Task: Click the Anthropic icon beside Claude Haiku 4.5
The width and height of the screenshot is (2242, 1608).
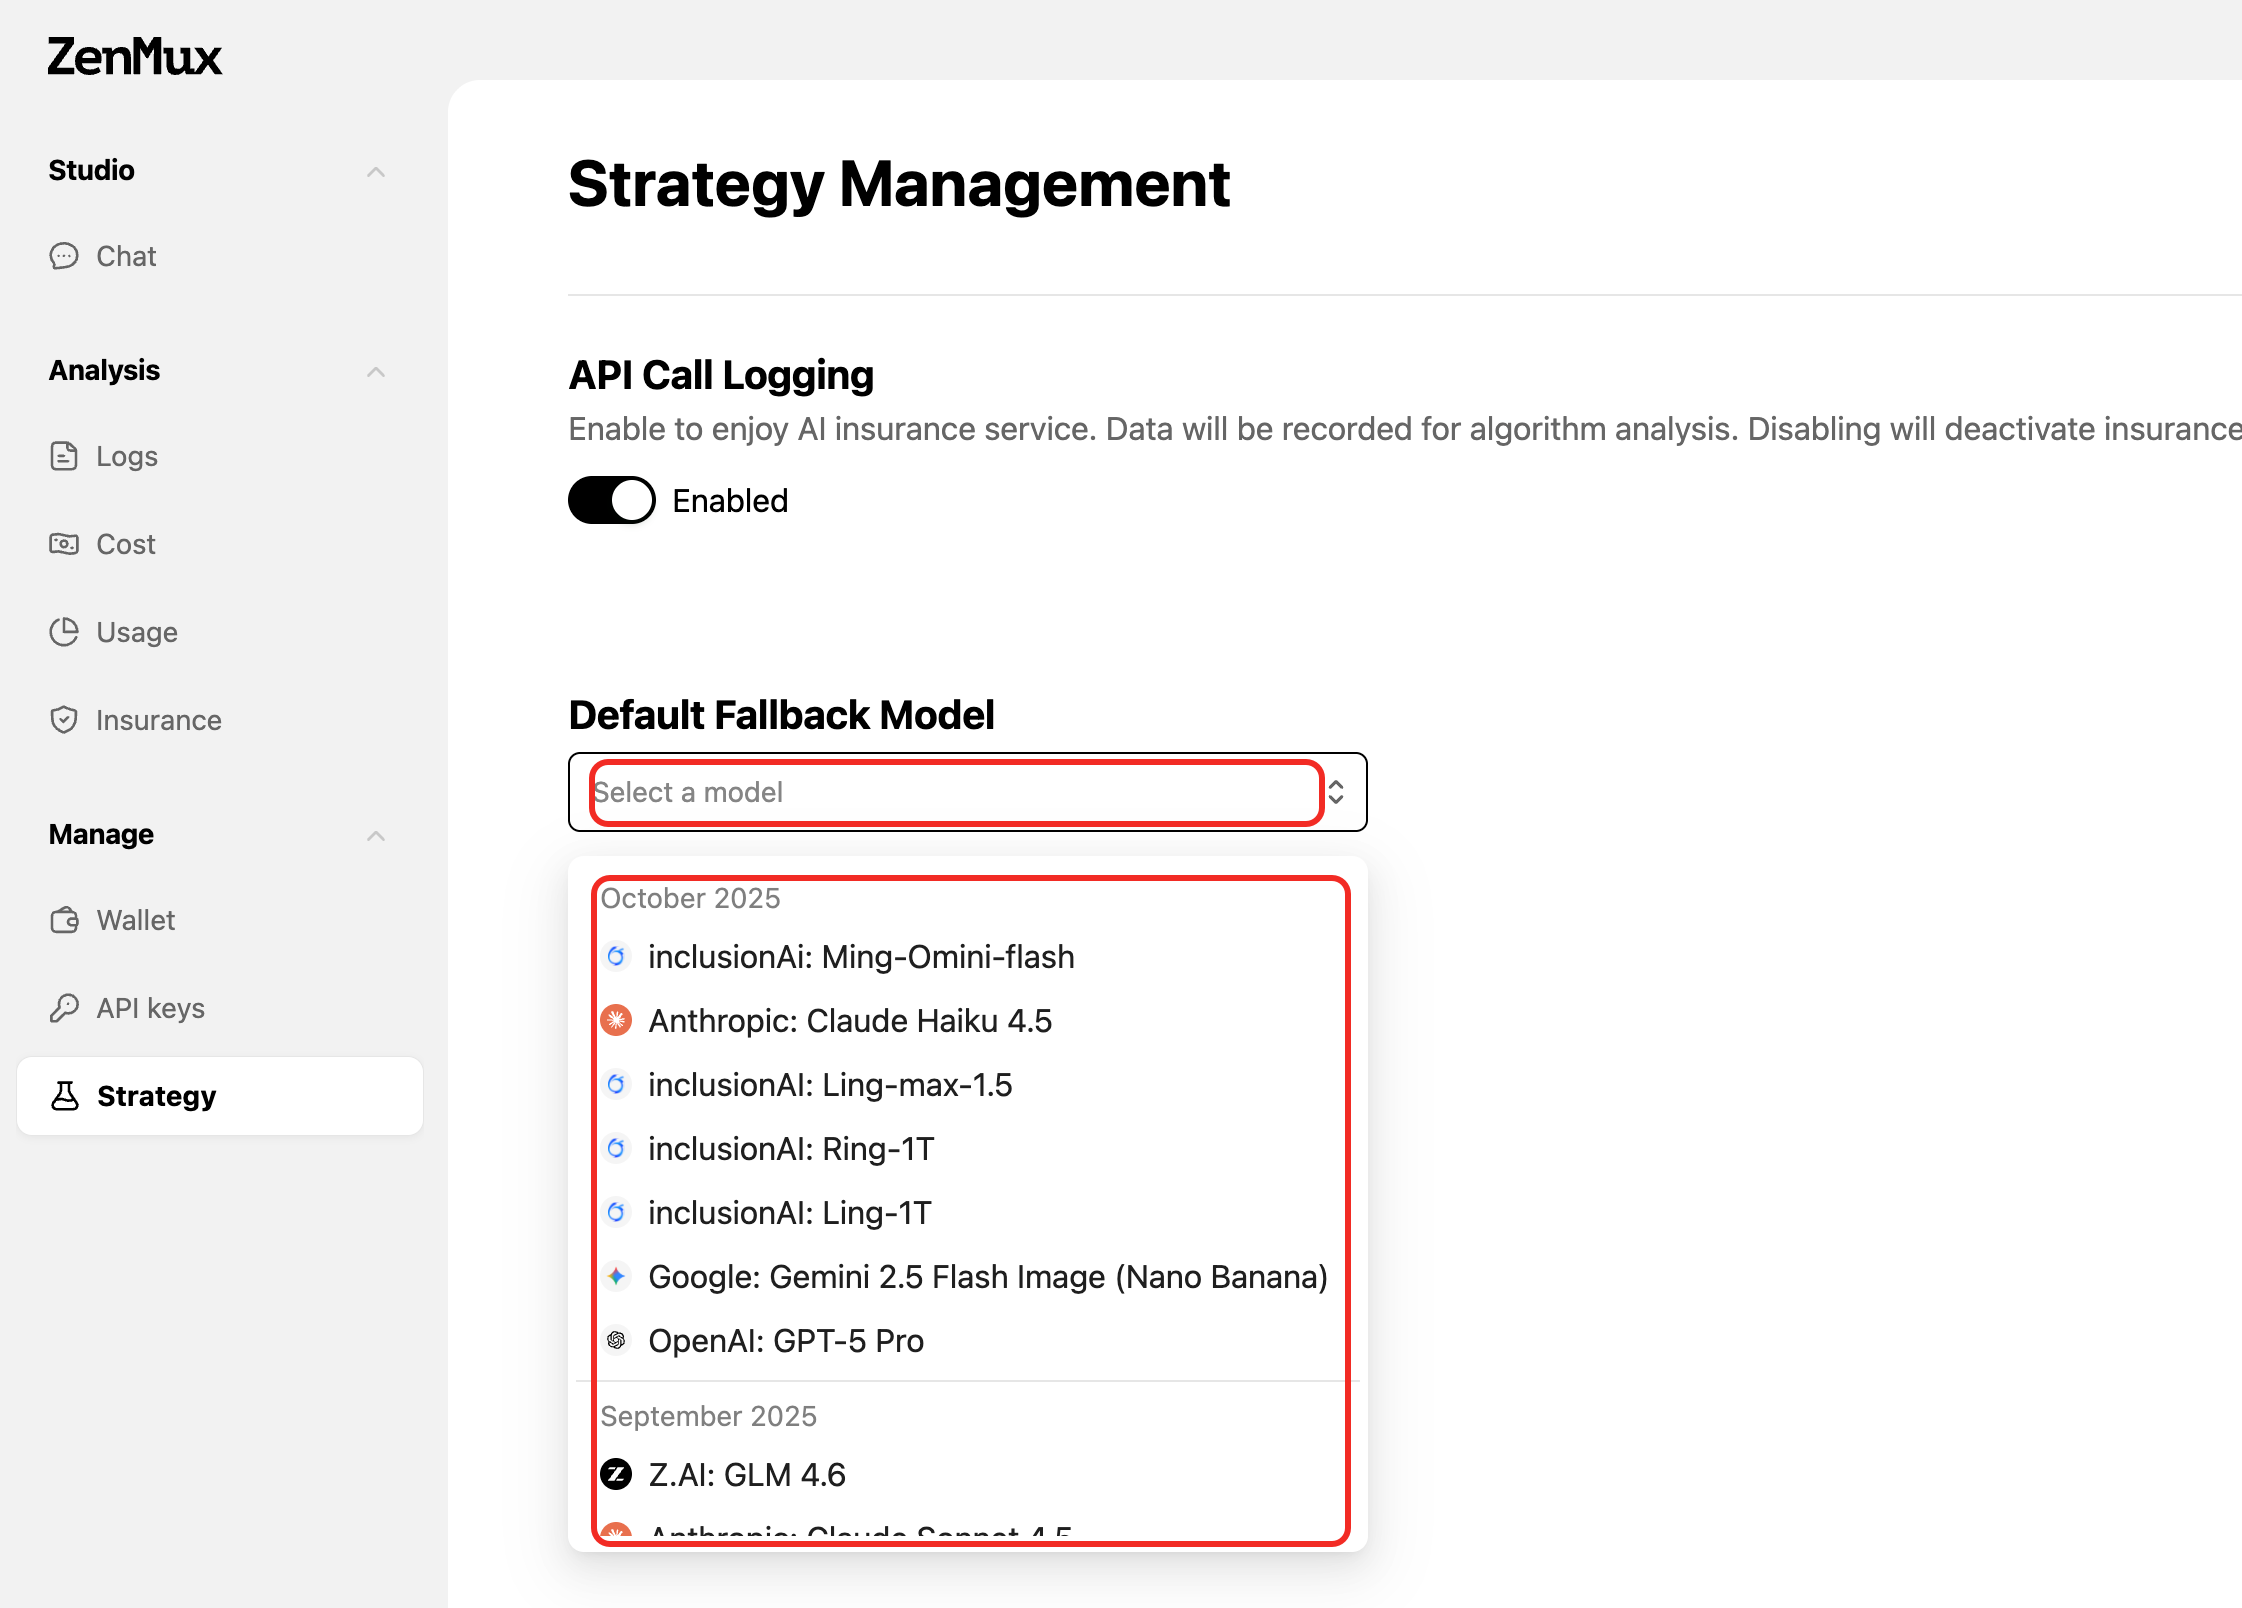Action: [x=616, y=1020]
